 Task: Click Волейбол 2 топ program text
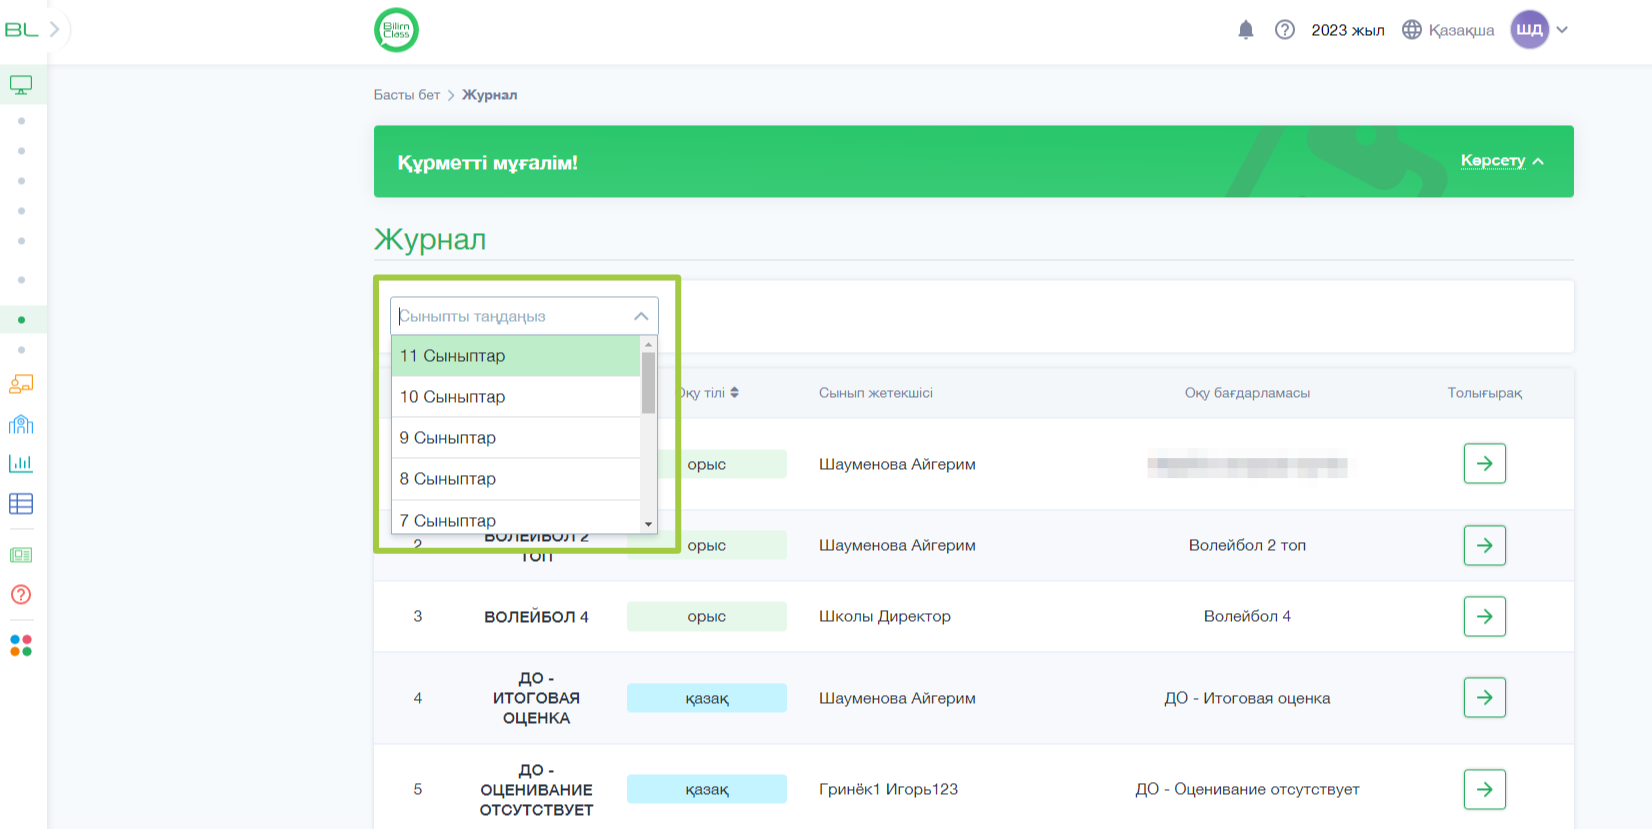tap(1247, 545)
